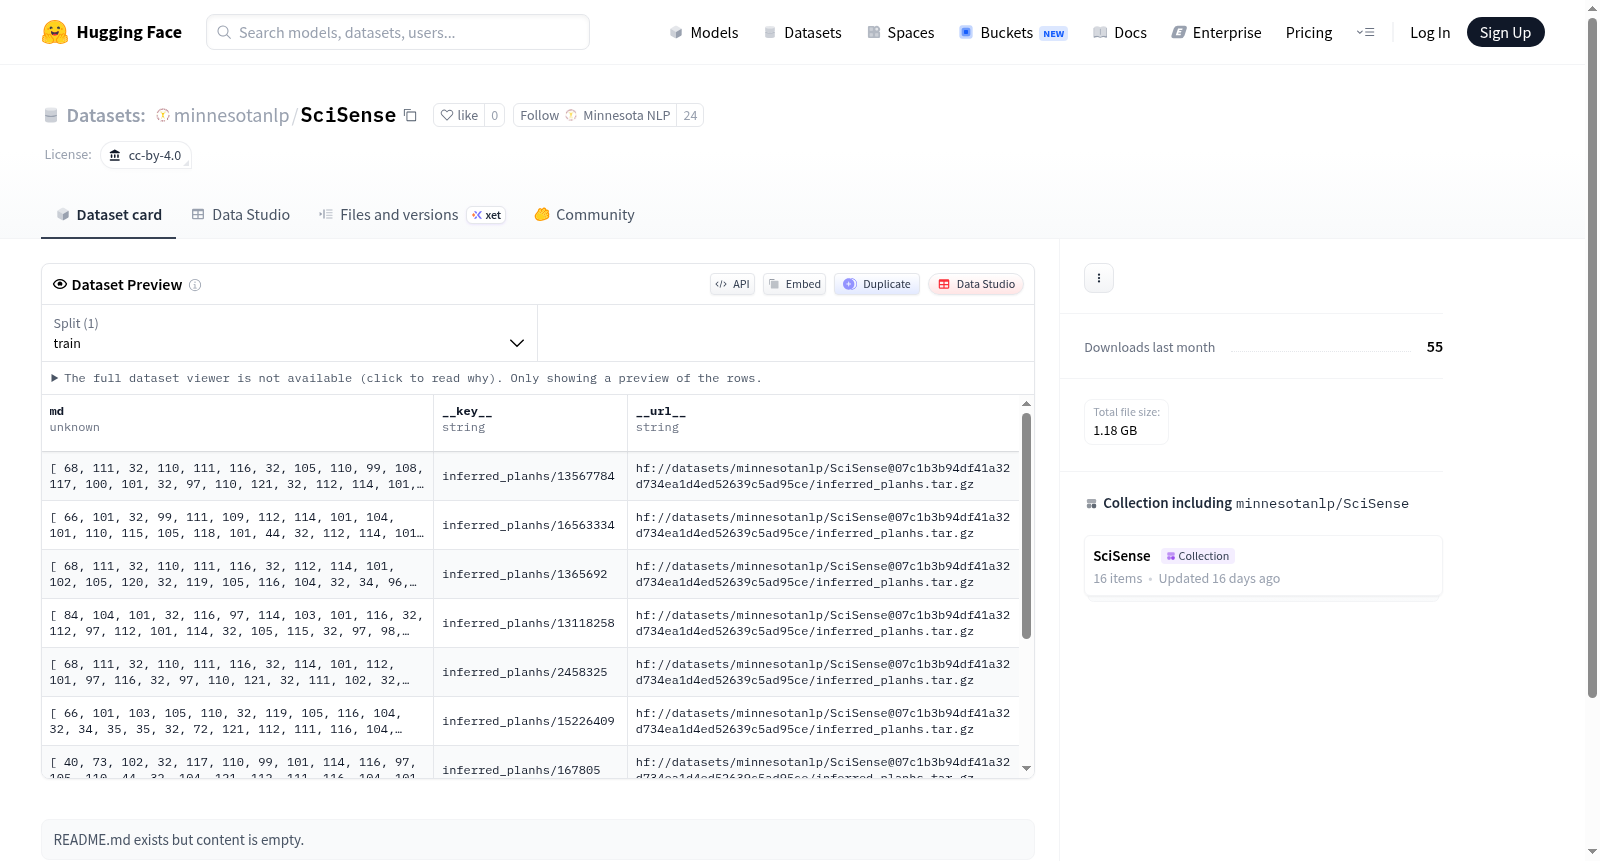Open Spaces in the top navigation

tap(901, 32)
